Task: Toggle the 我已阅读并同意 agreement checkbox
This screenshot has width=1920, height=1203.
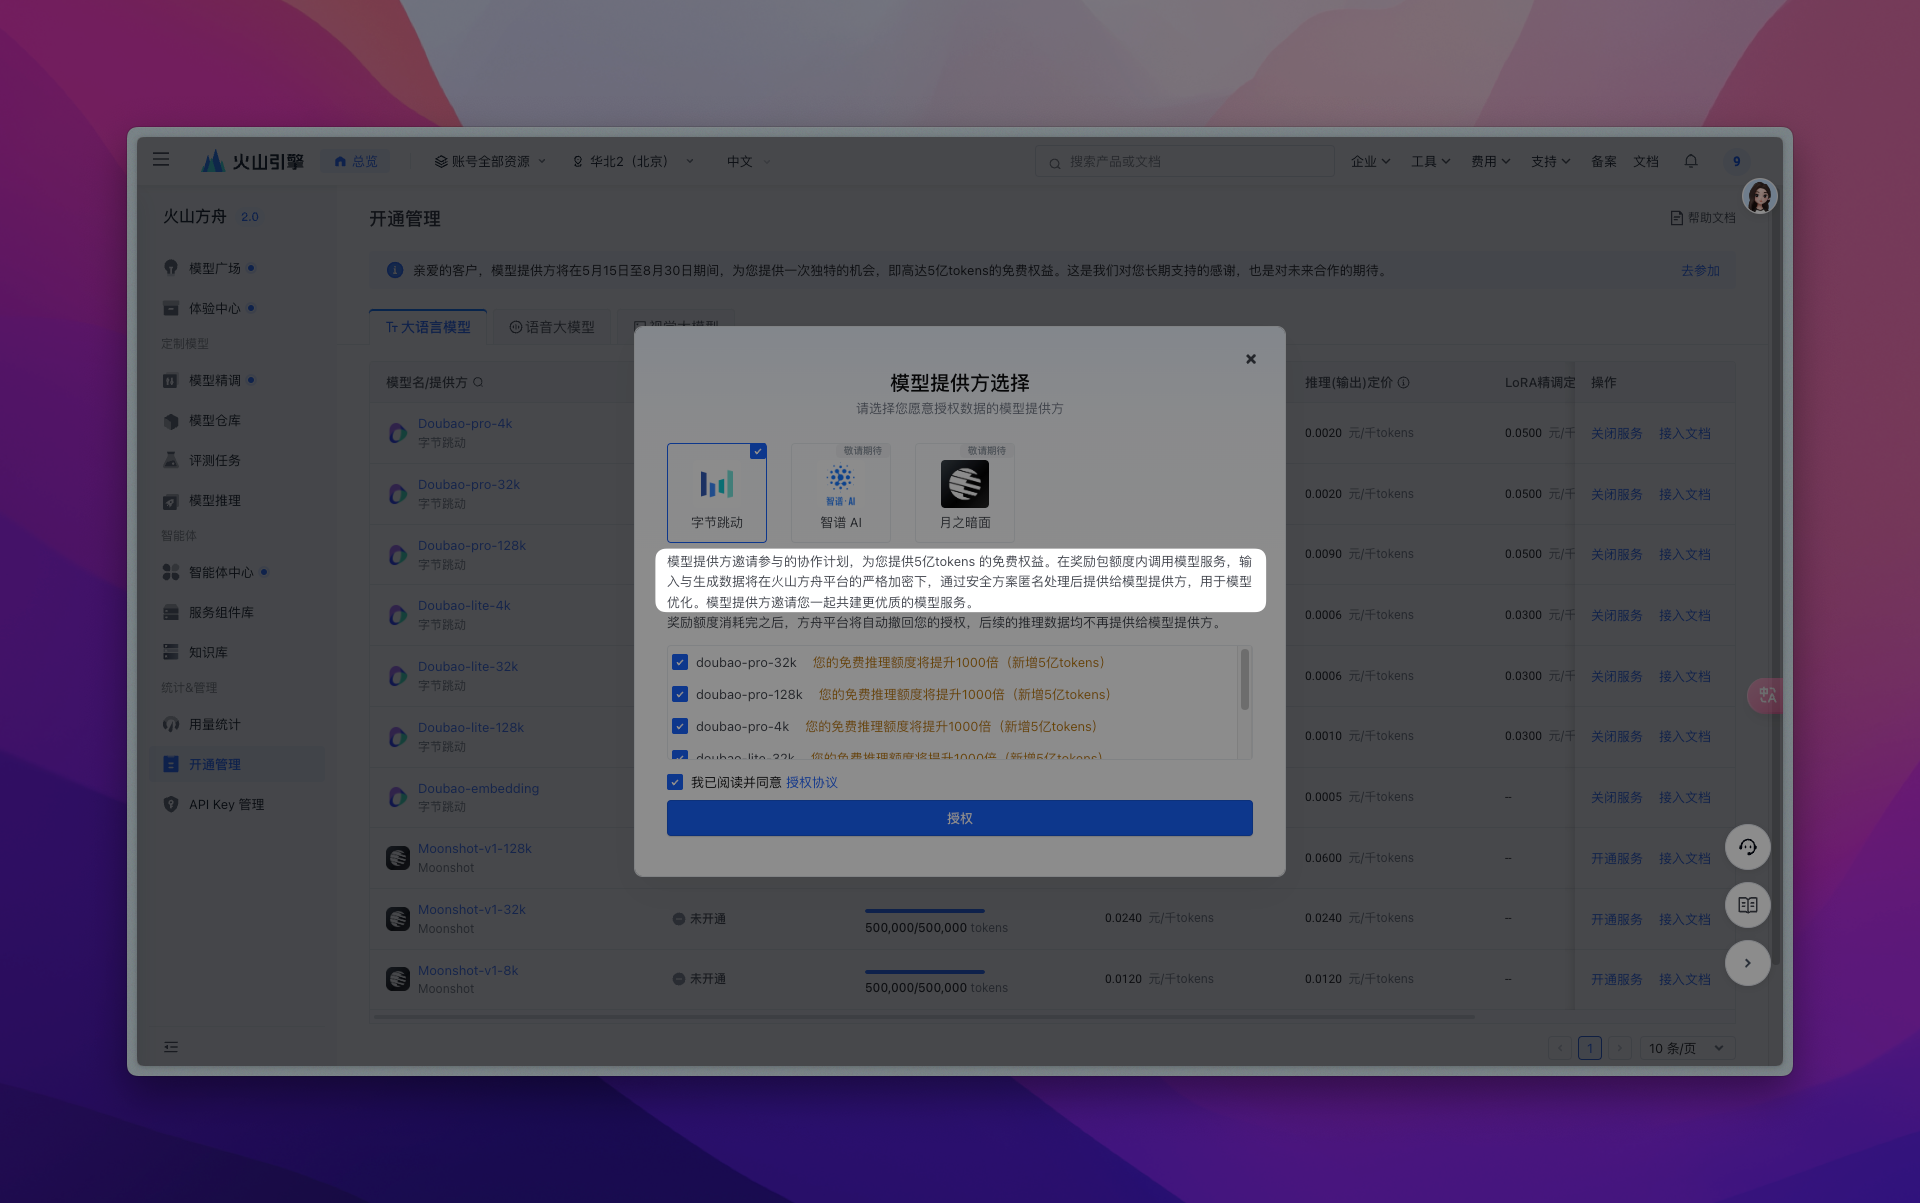Action: click(675, 782)
